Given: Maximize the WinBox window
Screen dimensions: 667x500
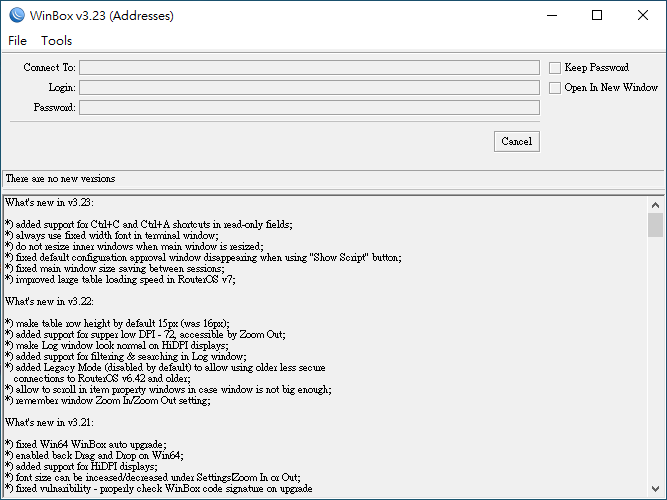Looking at the screenshot, I should pos(597,15).
